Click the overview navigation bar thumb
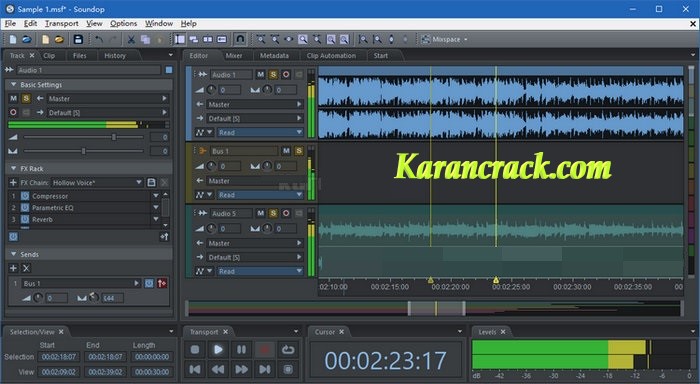The width and height of the screenshot is (700, 384). pyautogui.click(x=436, y=308)
